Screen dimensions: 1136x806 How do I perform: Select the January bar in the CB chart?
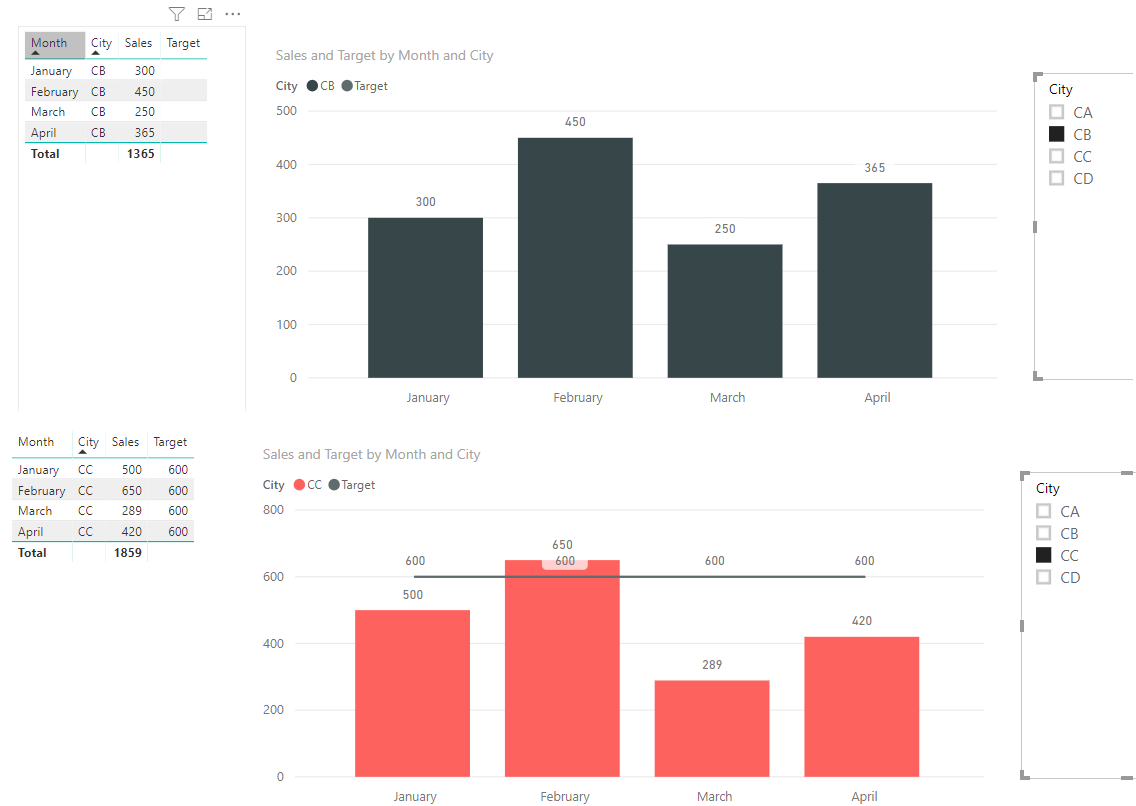click(x=425, y=298)
